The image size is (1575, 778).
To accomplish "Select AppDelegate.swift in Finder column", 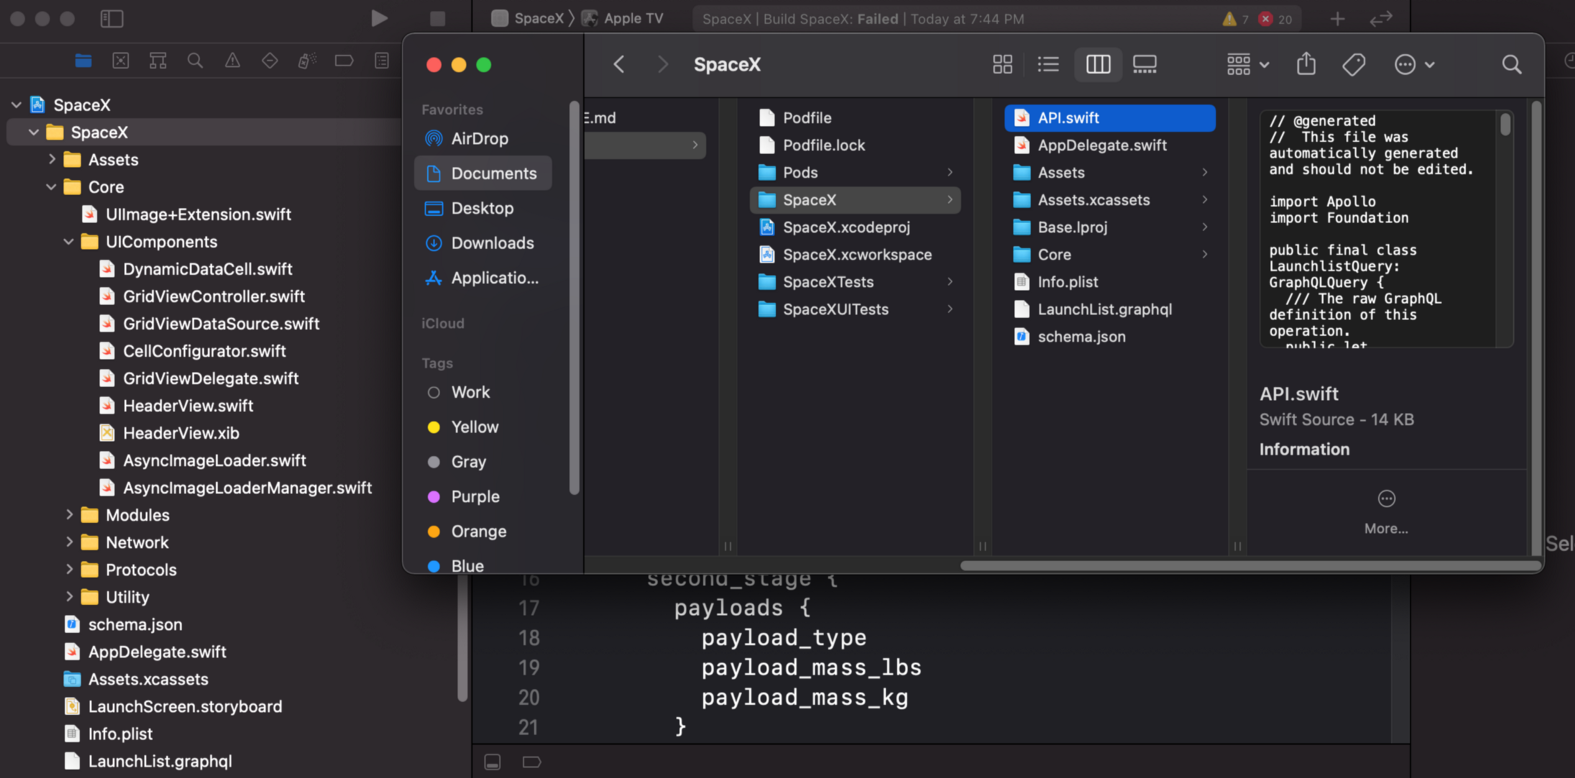I will pyautogui.click(x=1101, y=145).
